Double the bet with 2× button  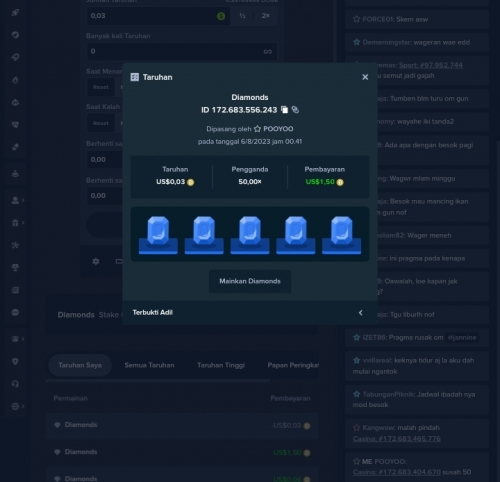pos(266,16)
